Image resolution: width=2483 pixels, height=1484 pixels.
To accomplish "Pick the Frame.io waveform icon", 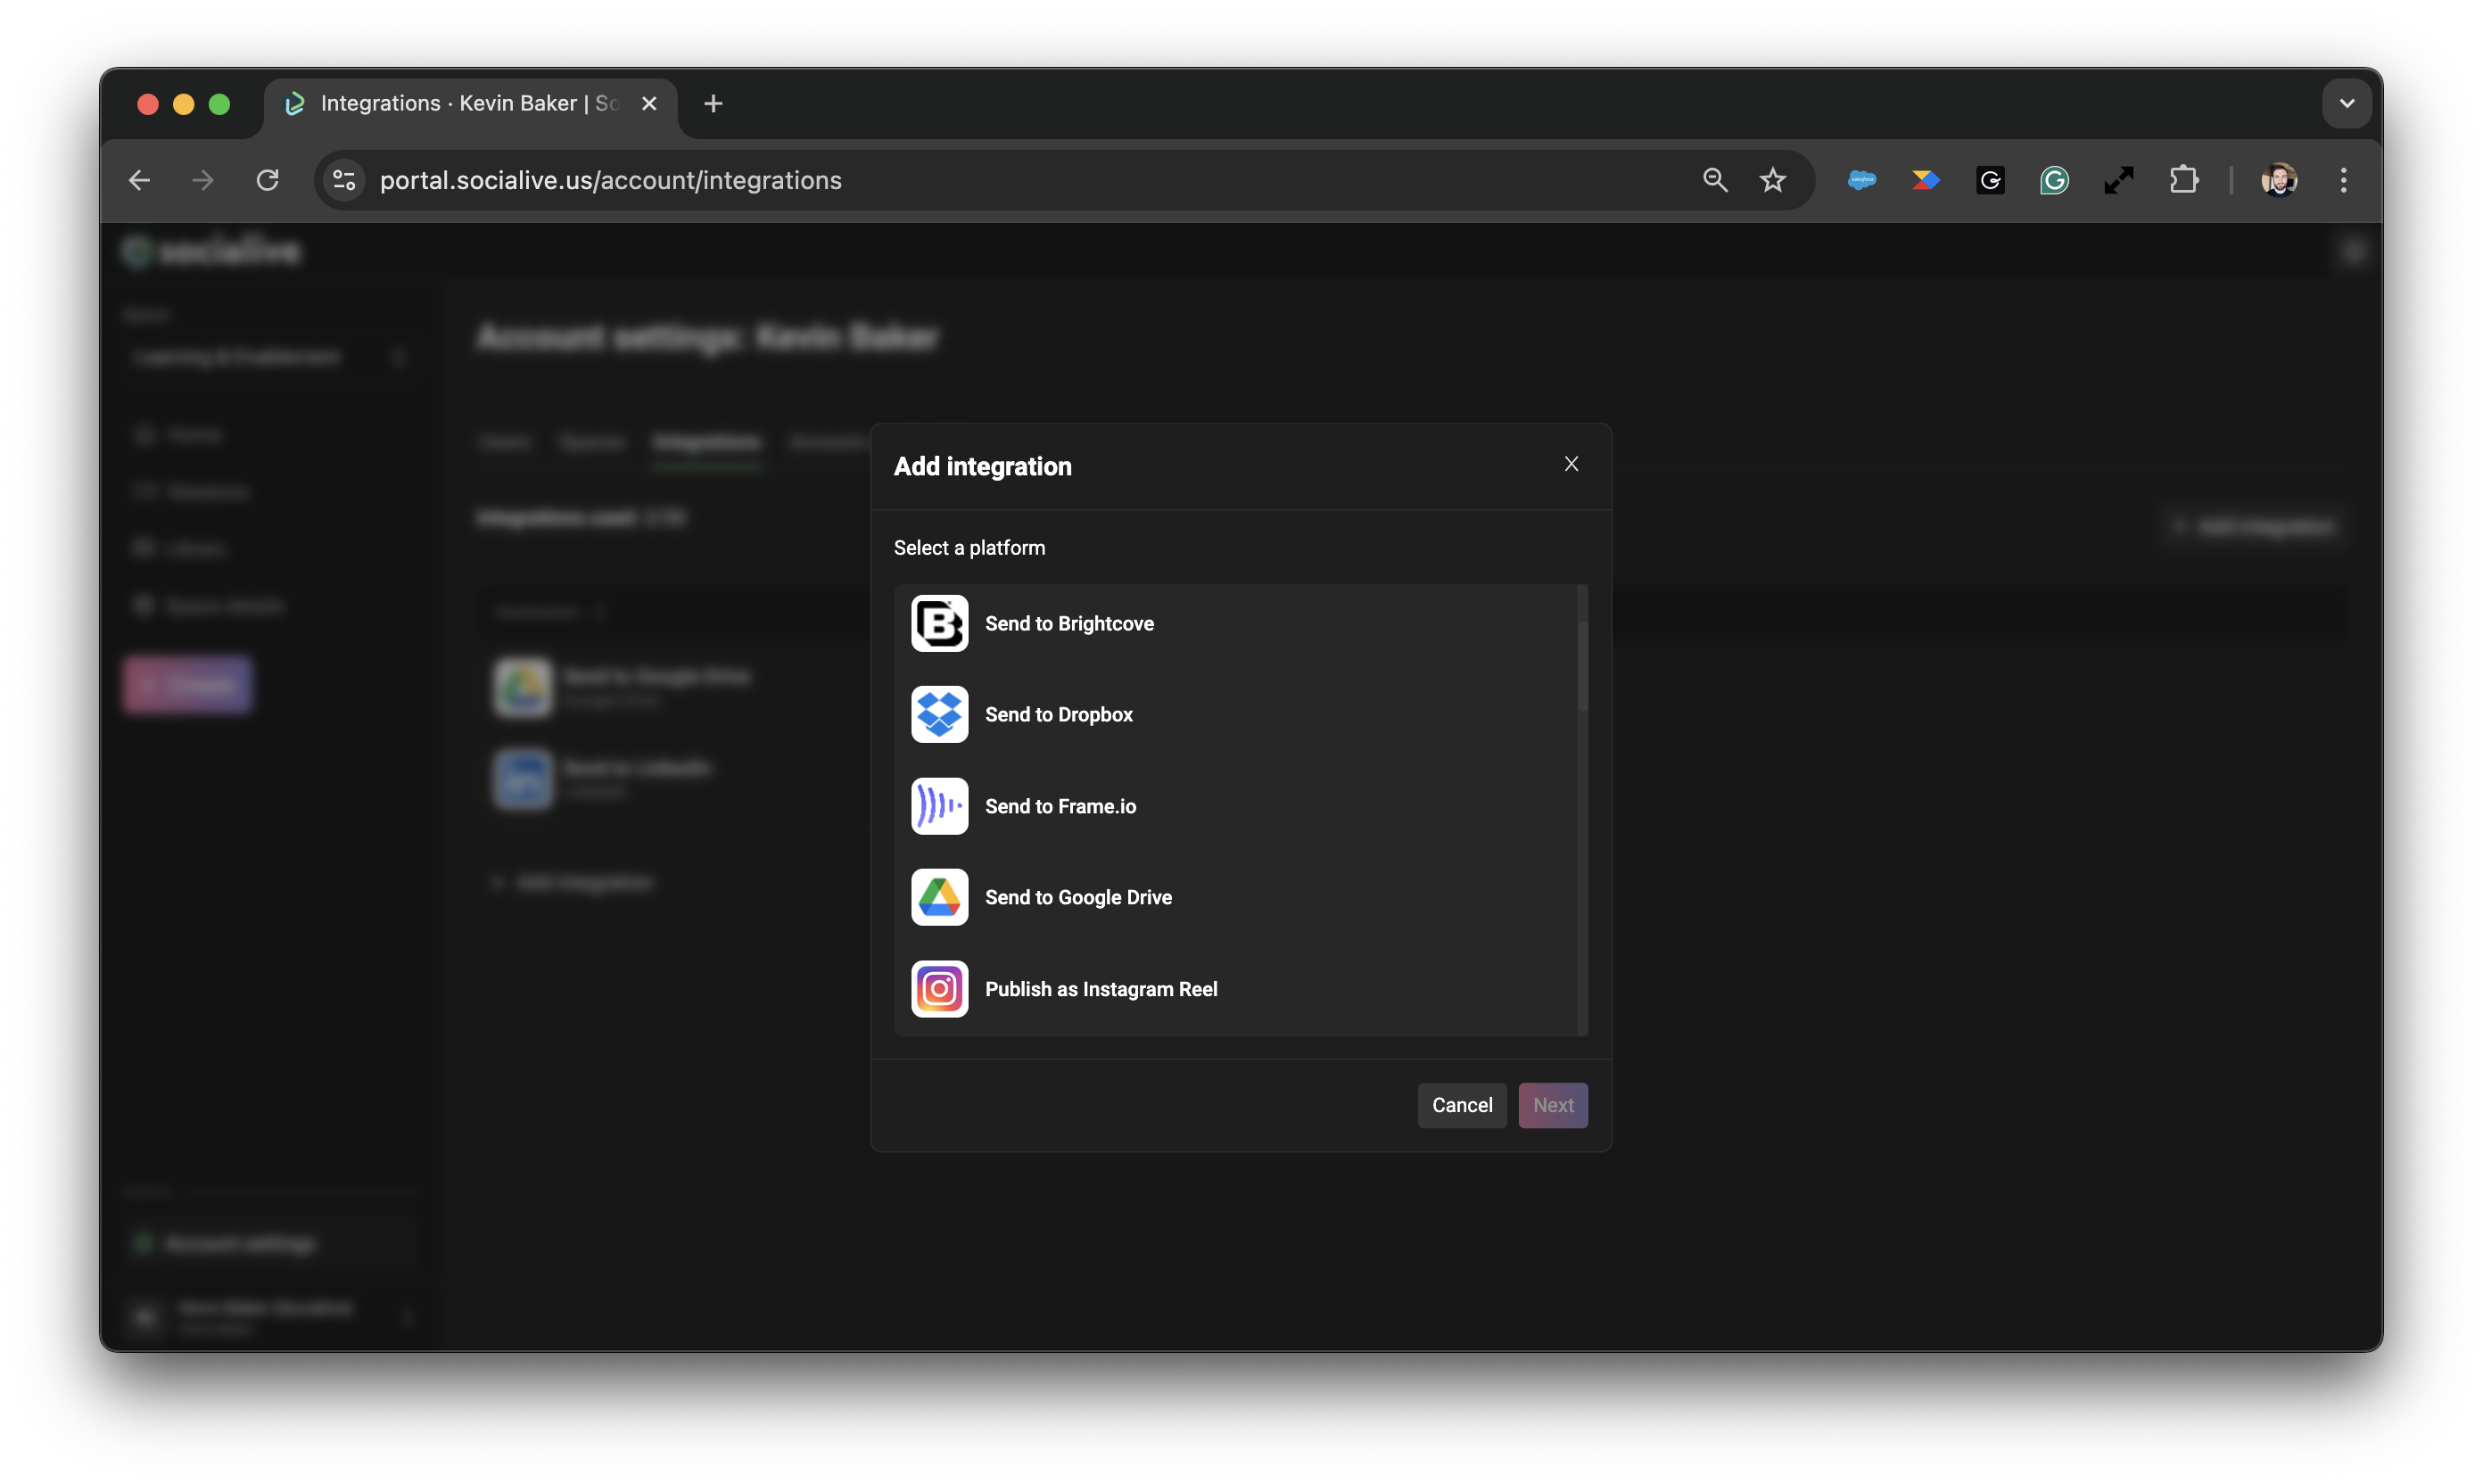I will click(939, 806).
